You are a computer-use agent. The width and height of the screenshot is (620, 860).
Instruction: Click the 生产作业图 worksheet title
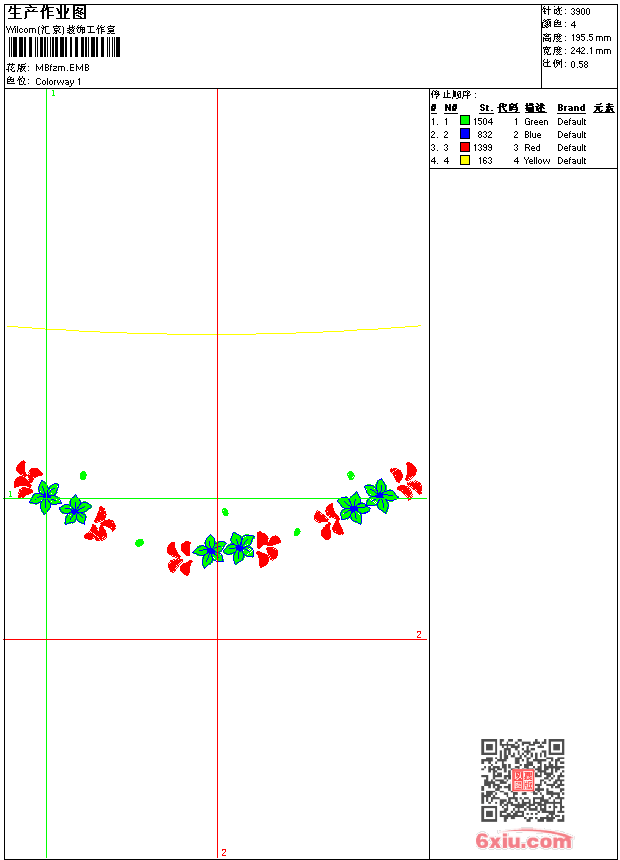click(47, 13)
